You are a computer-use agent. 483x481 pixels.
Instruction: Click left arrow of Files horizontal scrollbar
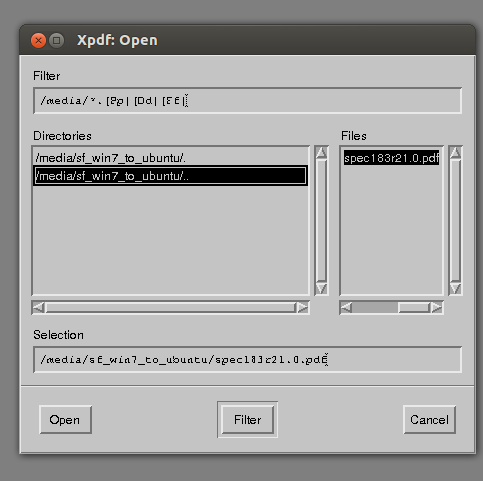click(x=346, y=307)
